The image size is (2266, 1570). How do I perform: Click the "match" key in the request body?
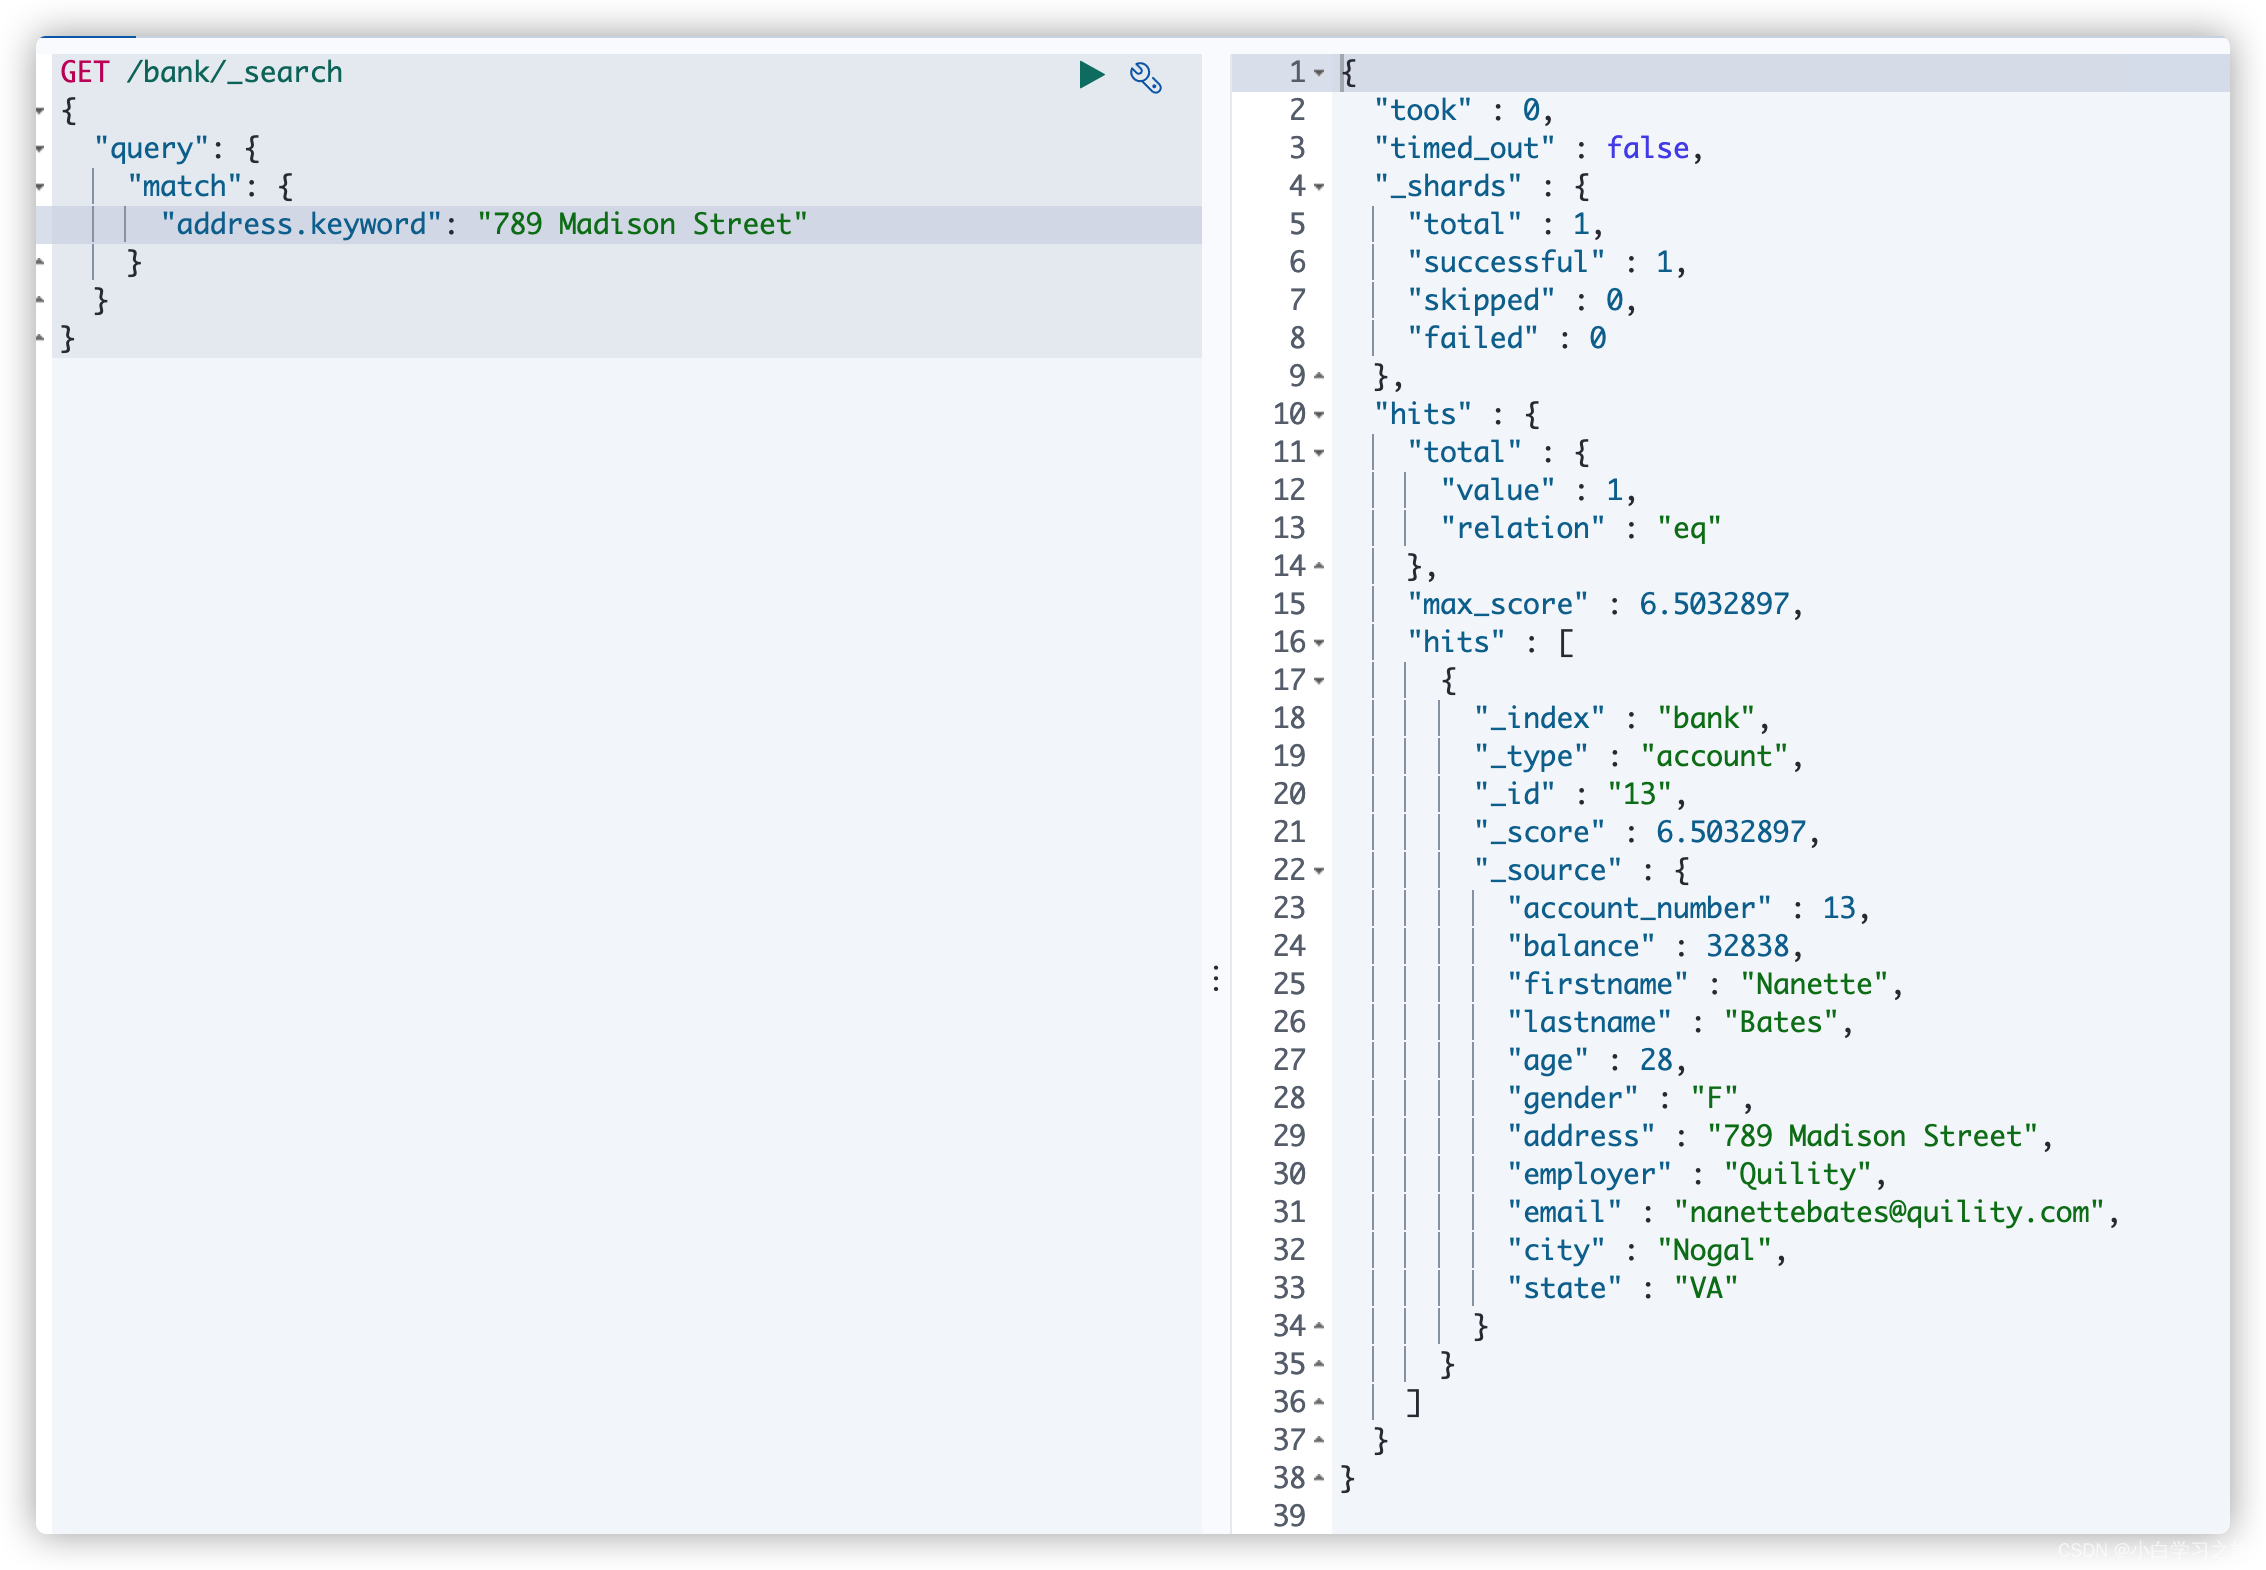[185, 186]
